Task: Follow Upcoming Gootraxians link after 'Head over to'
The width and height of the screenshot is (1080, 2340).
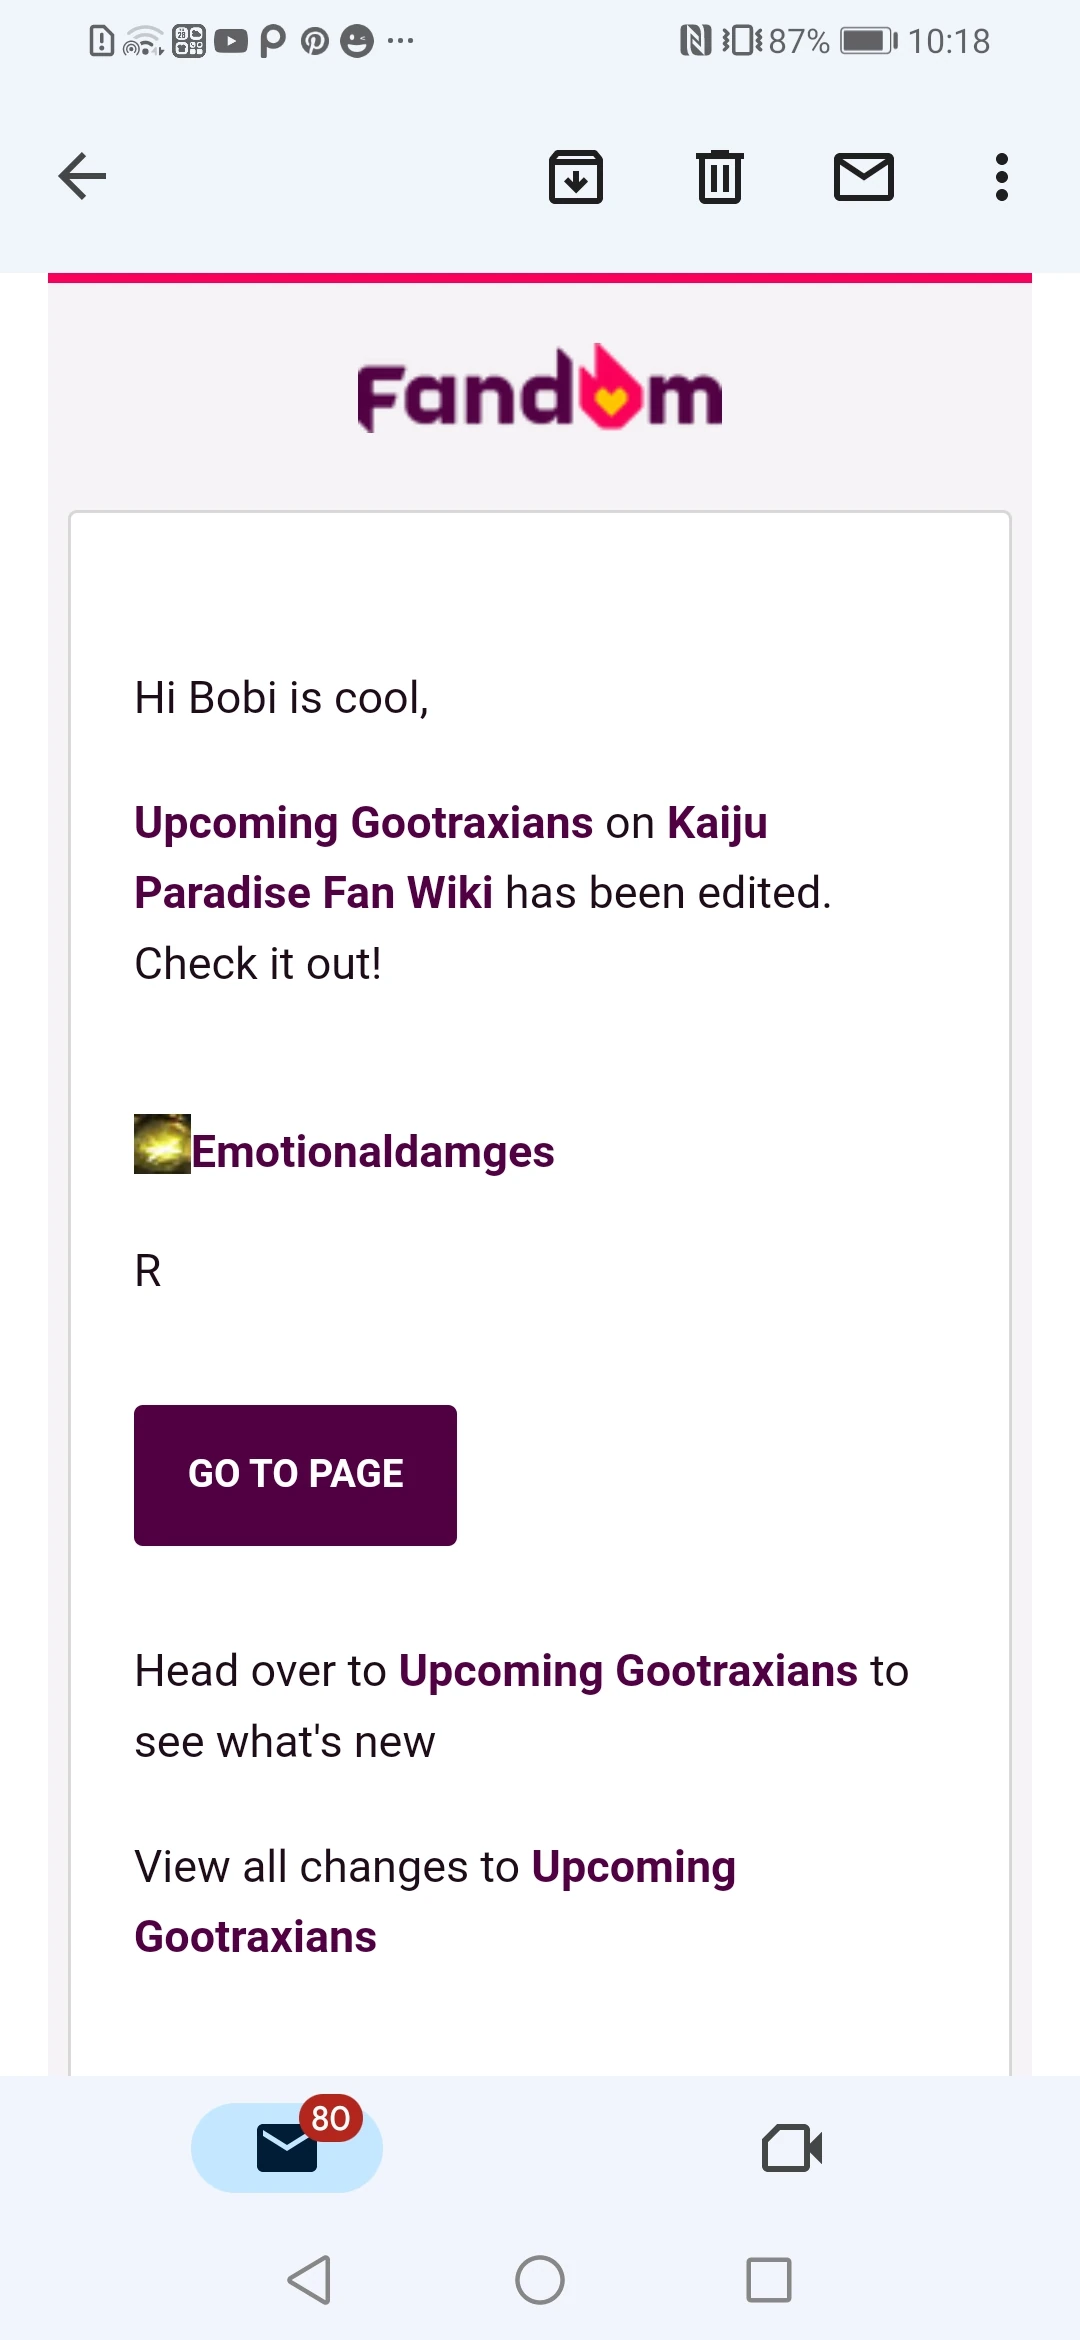Action: pyautogui.click(x=628, y=1671)
